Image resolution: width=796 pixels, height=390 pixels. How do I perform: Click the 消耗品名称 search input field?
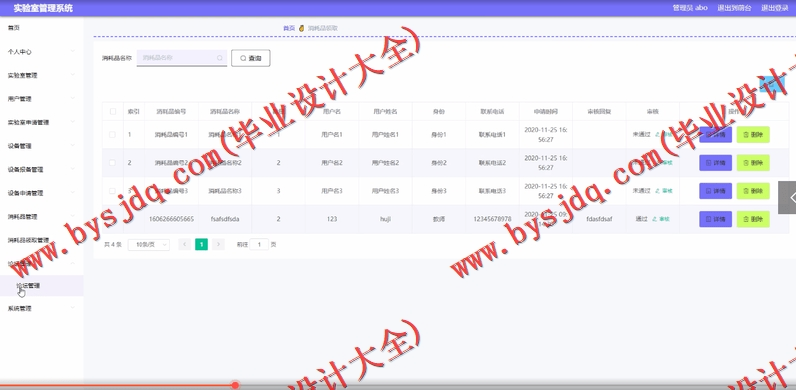point(181,58)
